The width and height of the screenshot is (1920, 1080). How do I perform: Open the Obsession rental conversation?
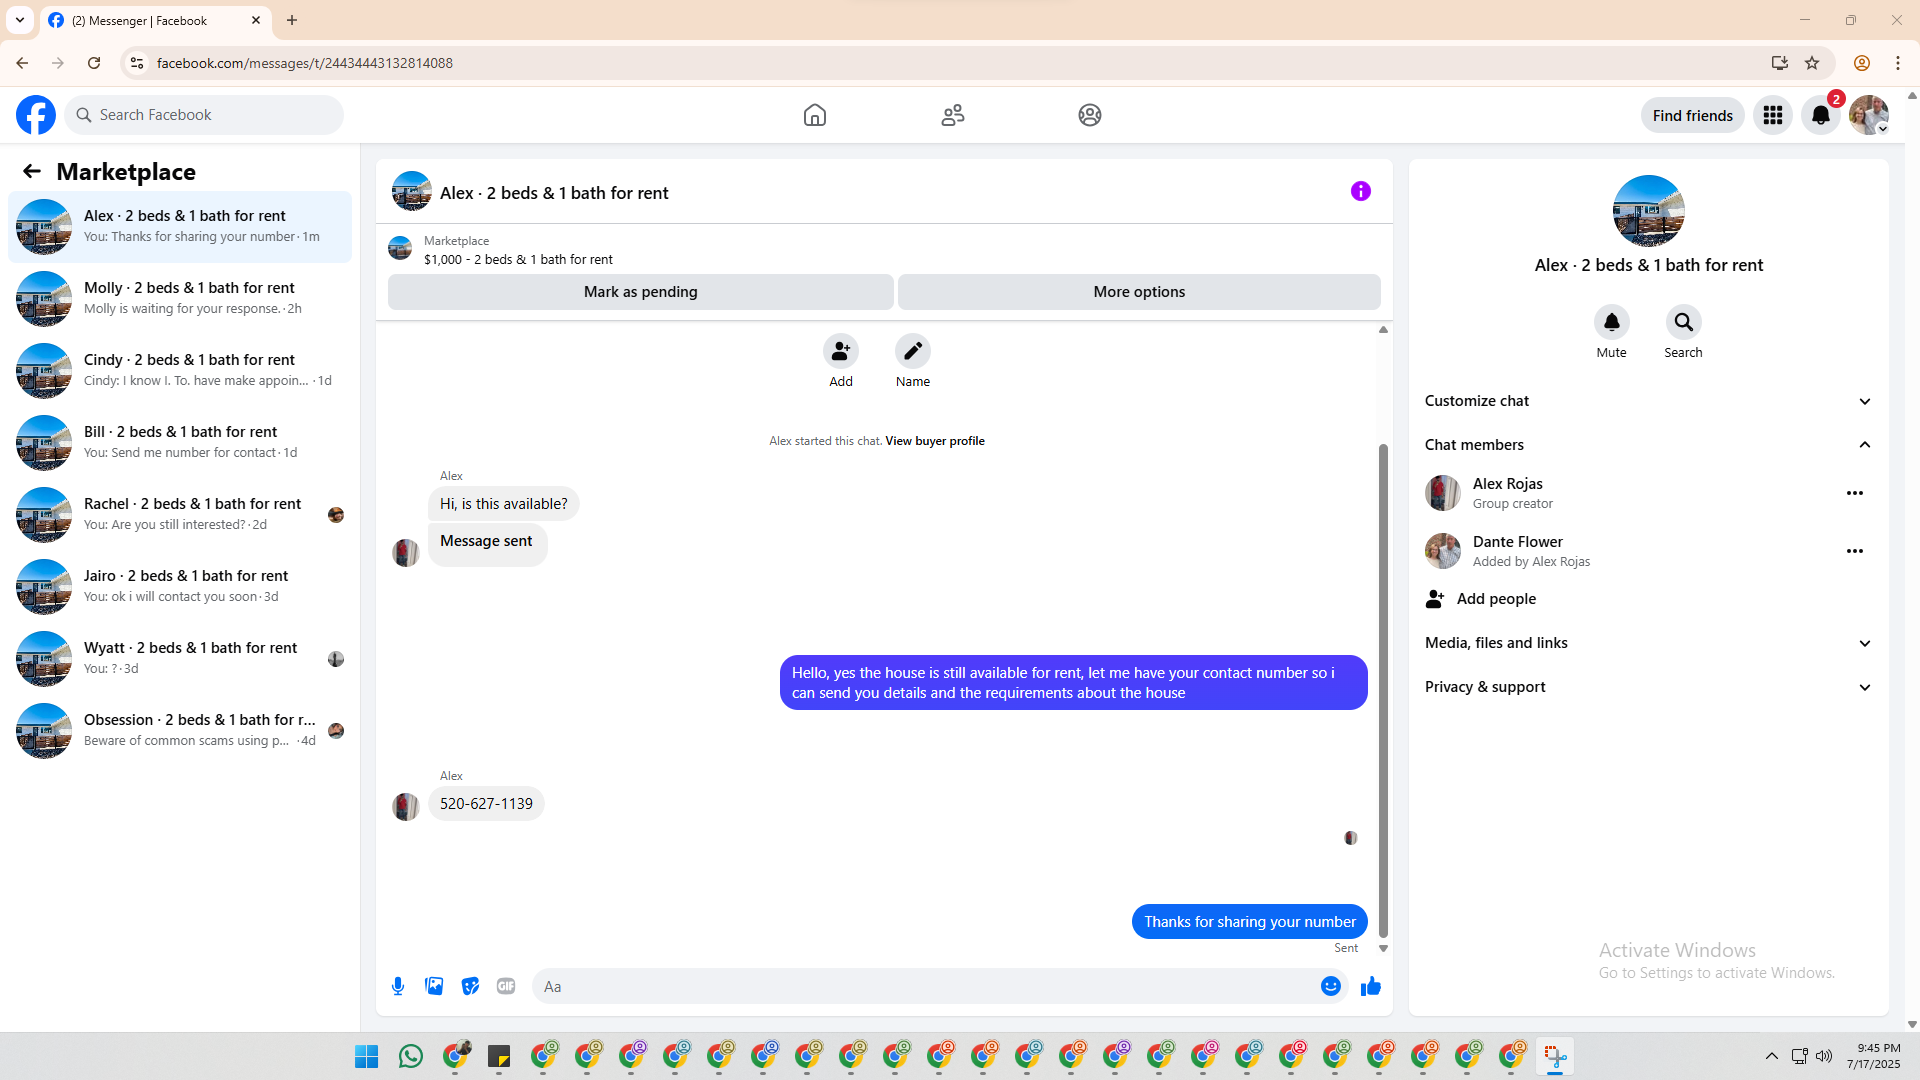[180, 731]
